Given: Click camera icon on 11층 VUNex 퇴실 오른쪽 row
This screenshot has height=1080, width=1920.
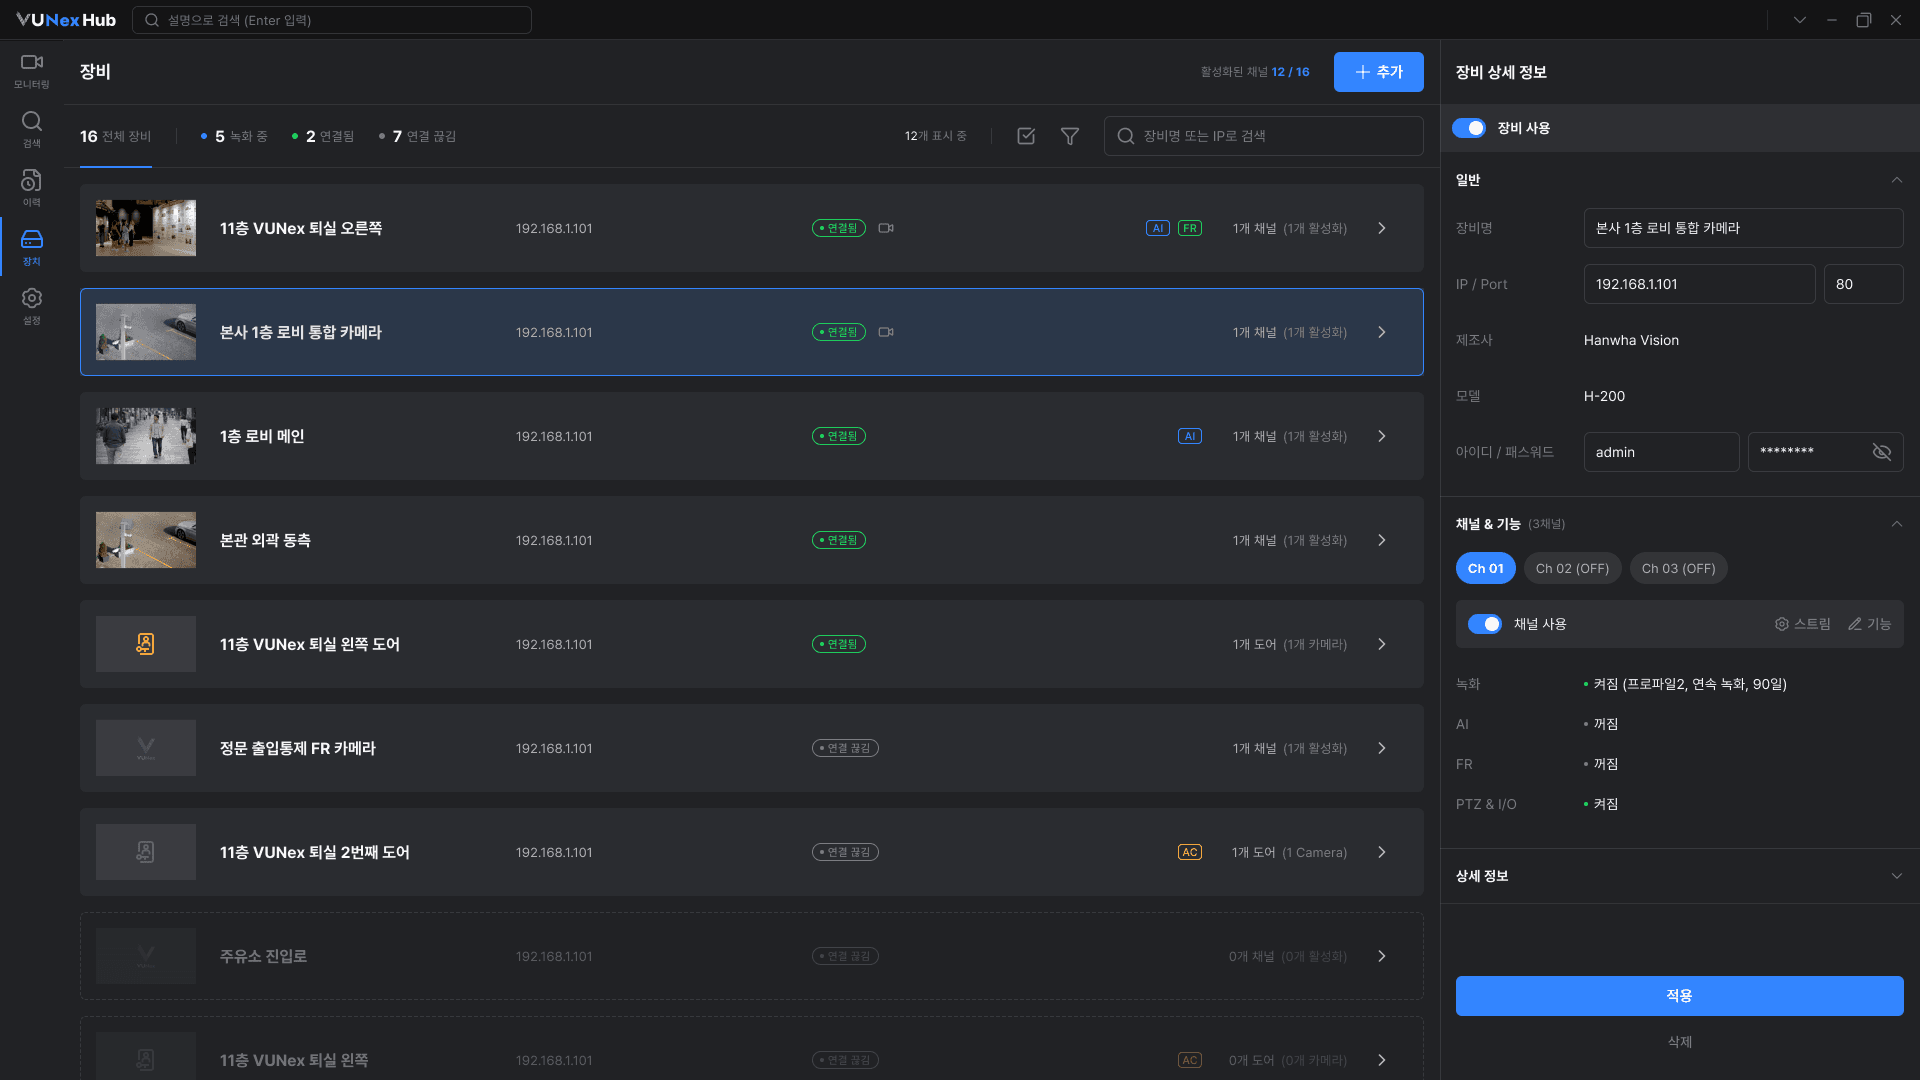Looking at the screenshot, I should (886, 228).
